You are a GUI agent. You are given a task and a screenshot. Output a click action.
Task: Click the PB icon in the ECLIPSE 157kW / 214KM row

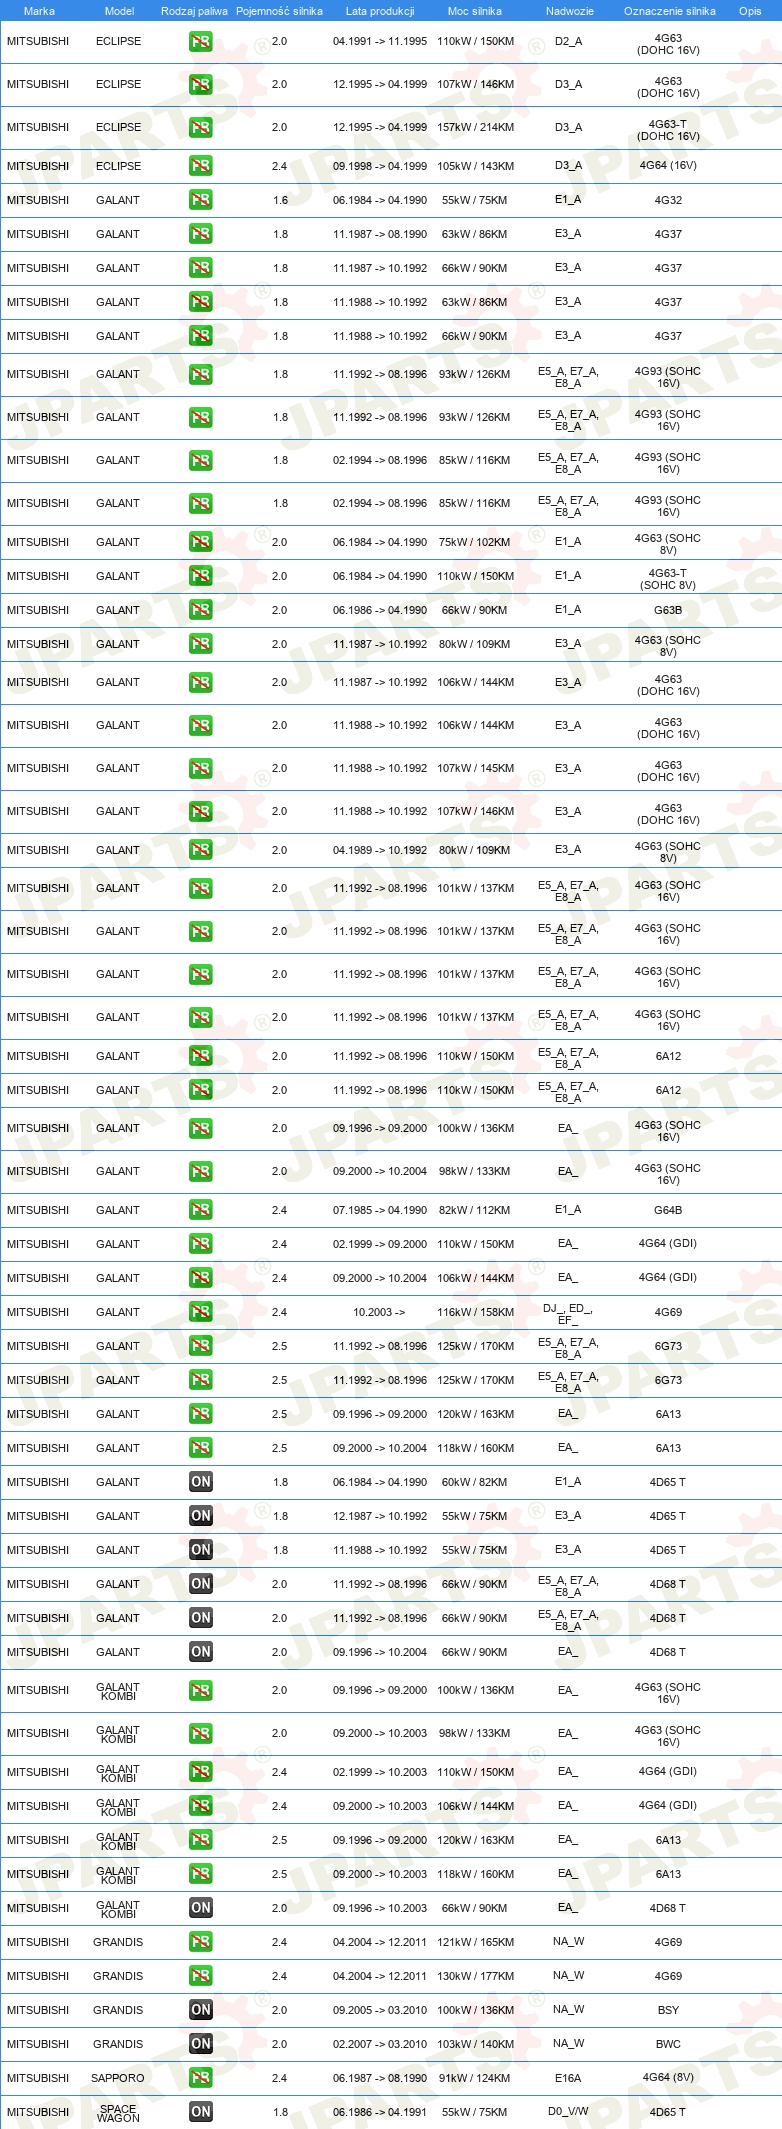pos(200,128)
